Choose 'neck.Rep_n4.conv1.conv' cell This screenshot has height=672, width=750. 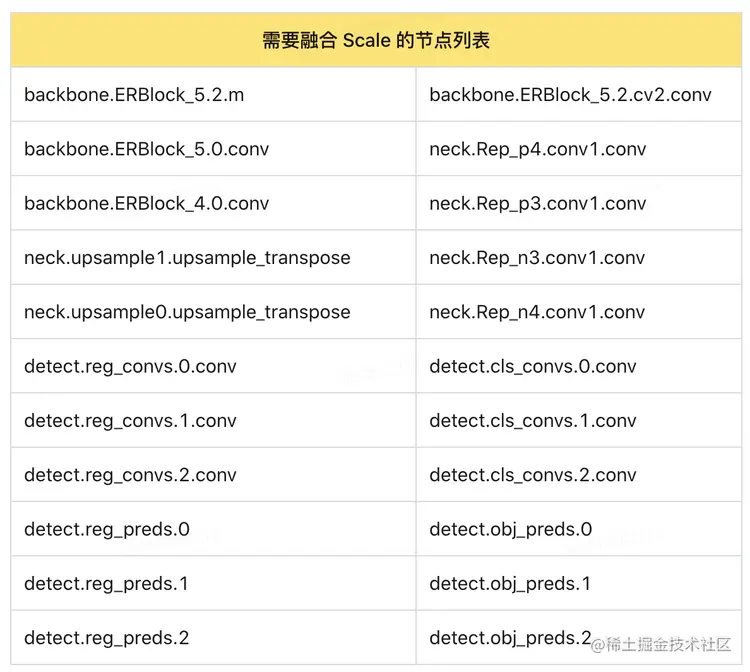pyautogui.click(x=579, y=312)
